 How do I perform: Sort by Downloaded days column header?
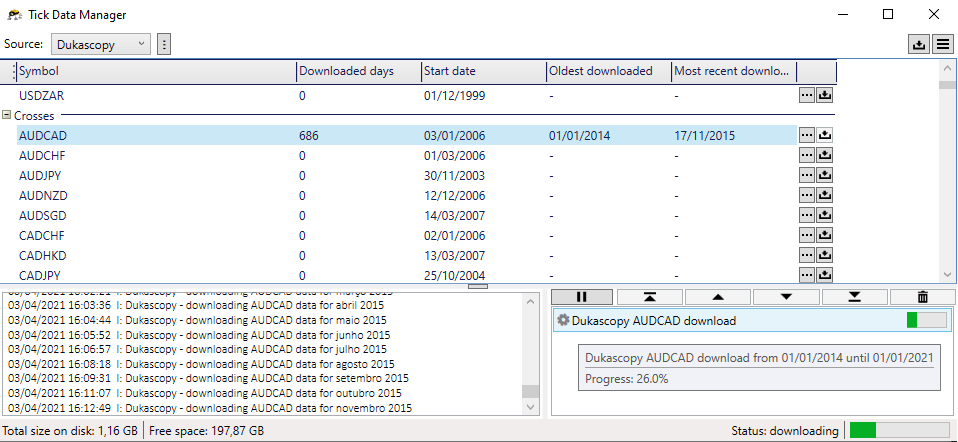coord(359,71)
